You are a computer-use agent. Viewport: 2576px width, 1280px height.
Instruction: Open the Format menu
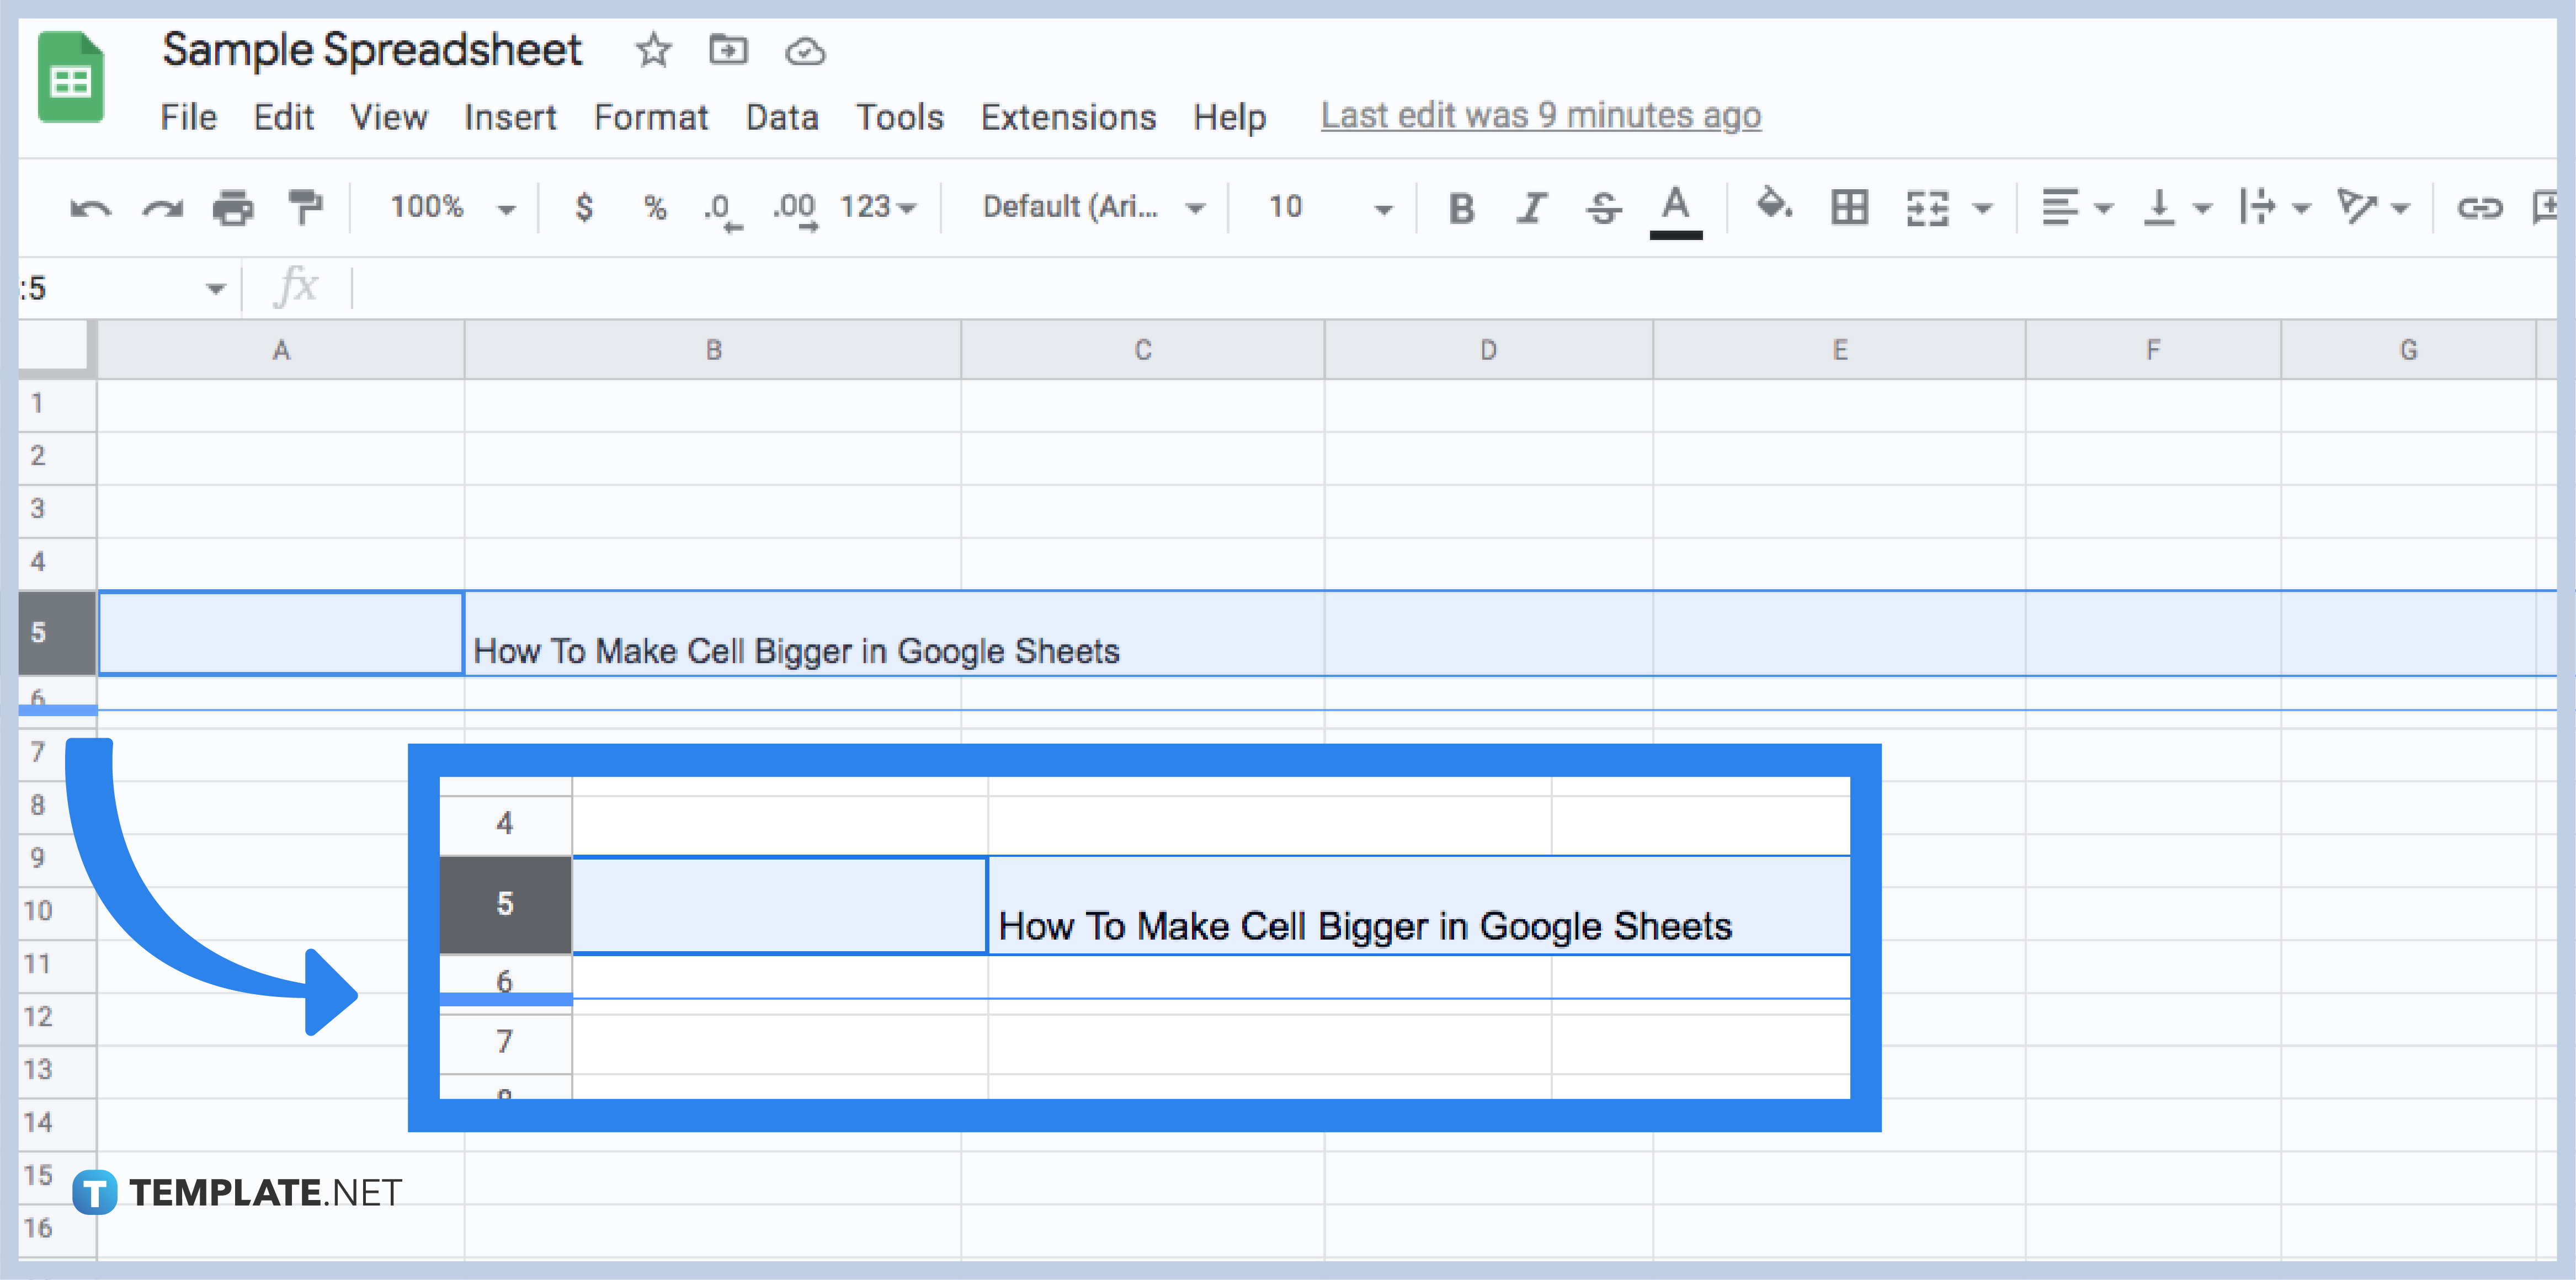650,117
